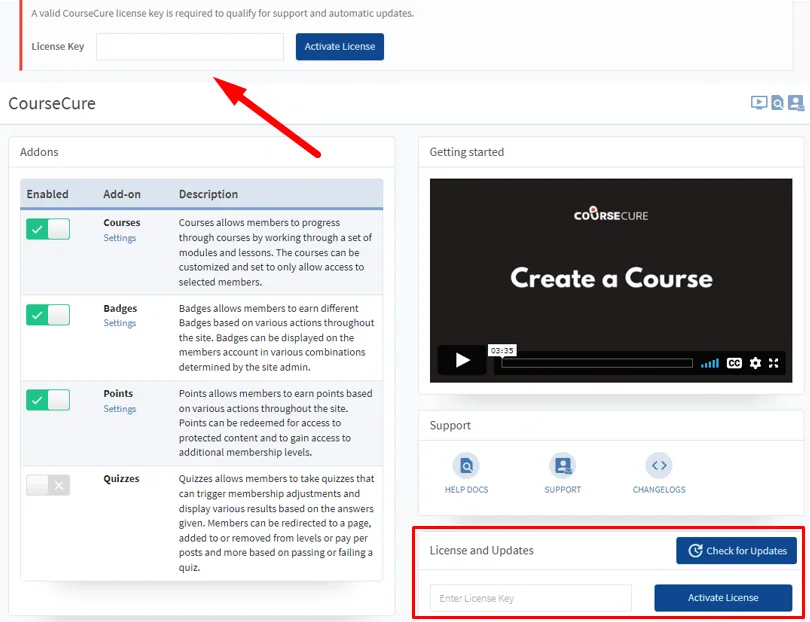Open the Badges Settings link

point(120,323)
